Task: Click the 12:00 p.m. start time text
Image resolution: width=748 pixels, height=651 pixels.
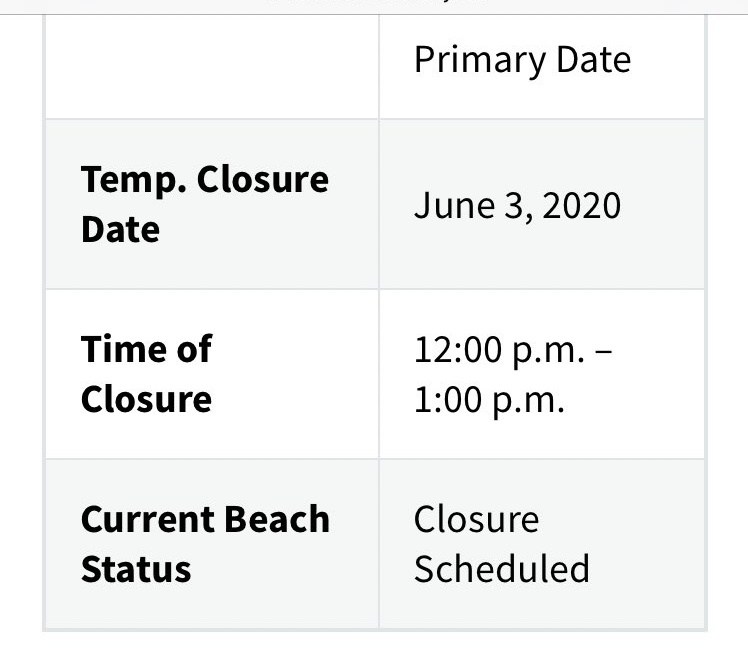Action: coord(497,351)
